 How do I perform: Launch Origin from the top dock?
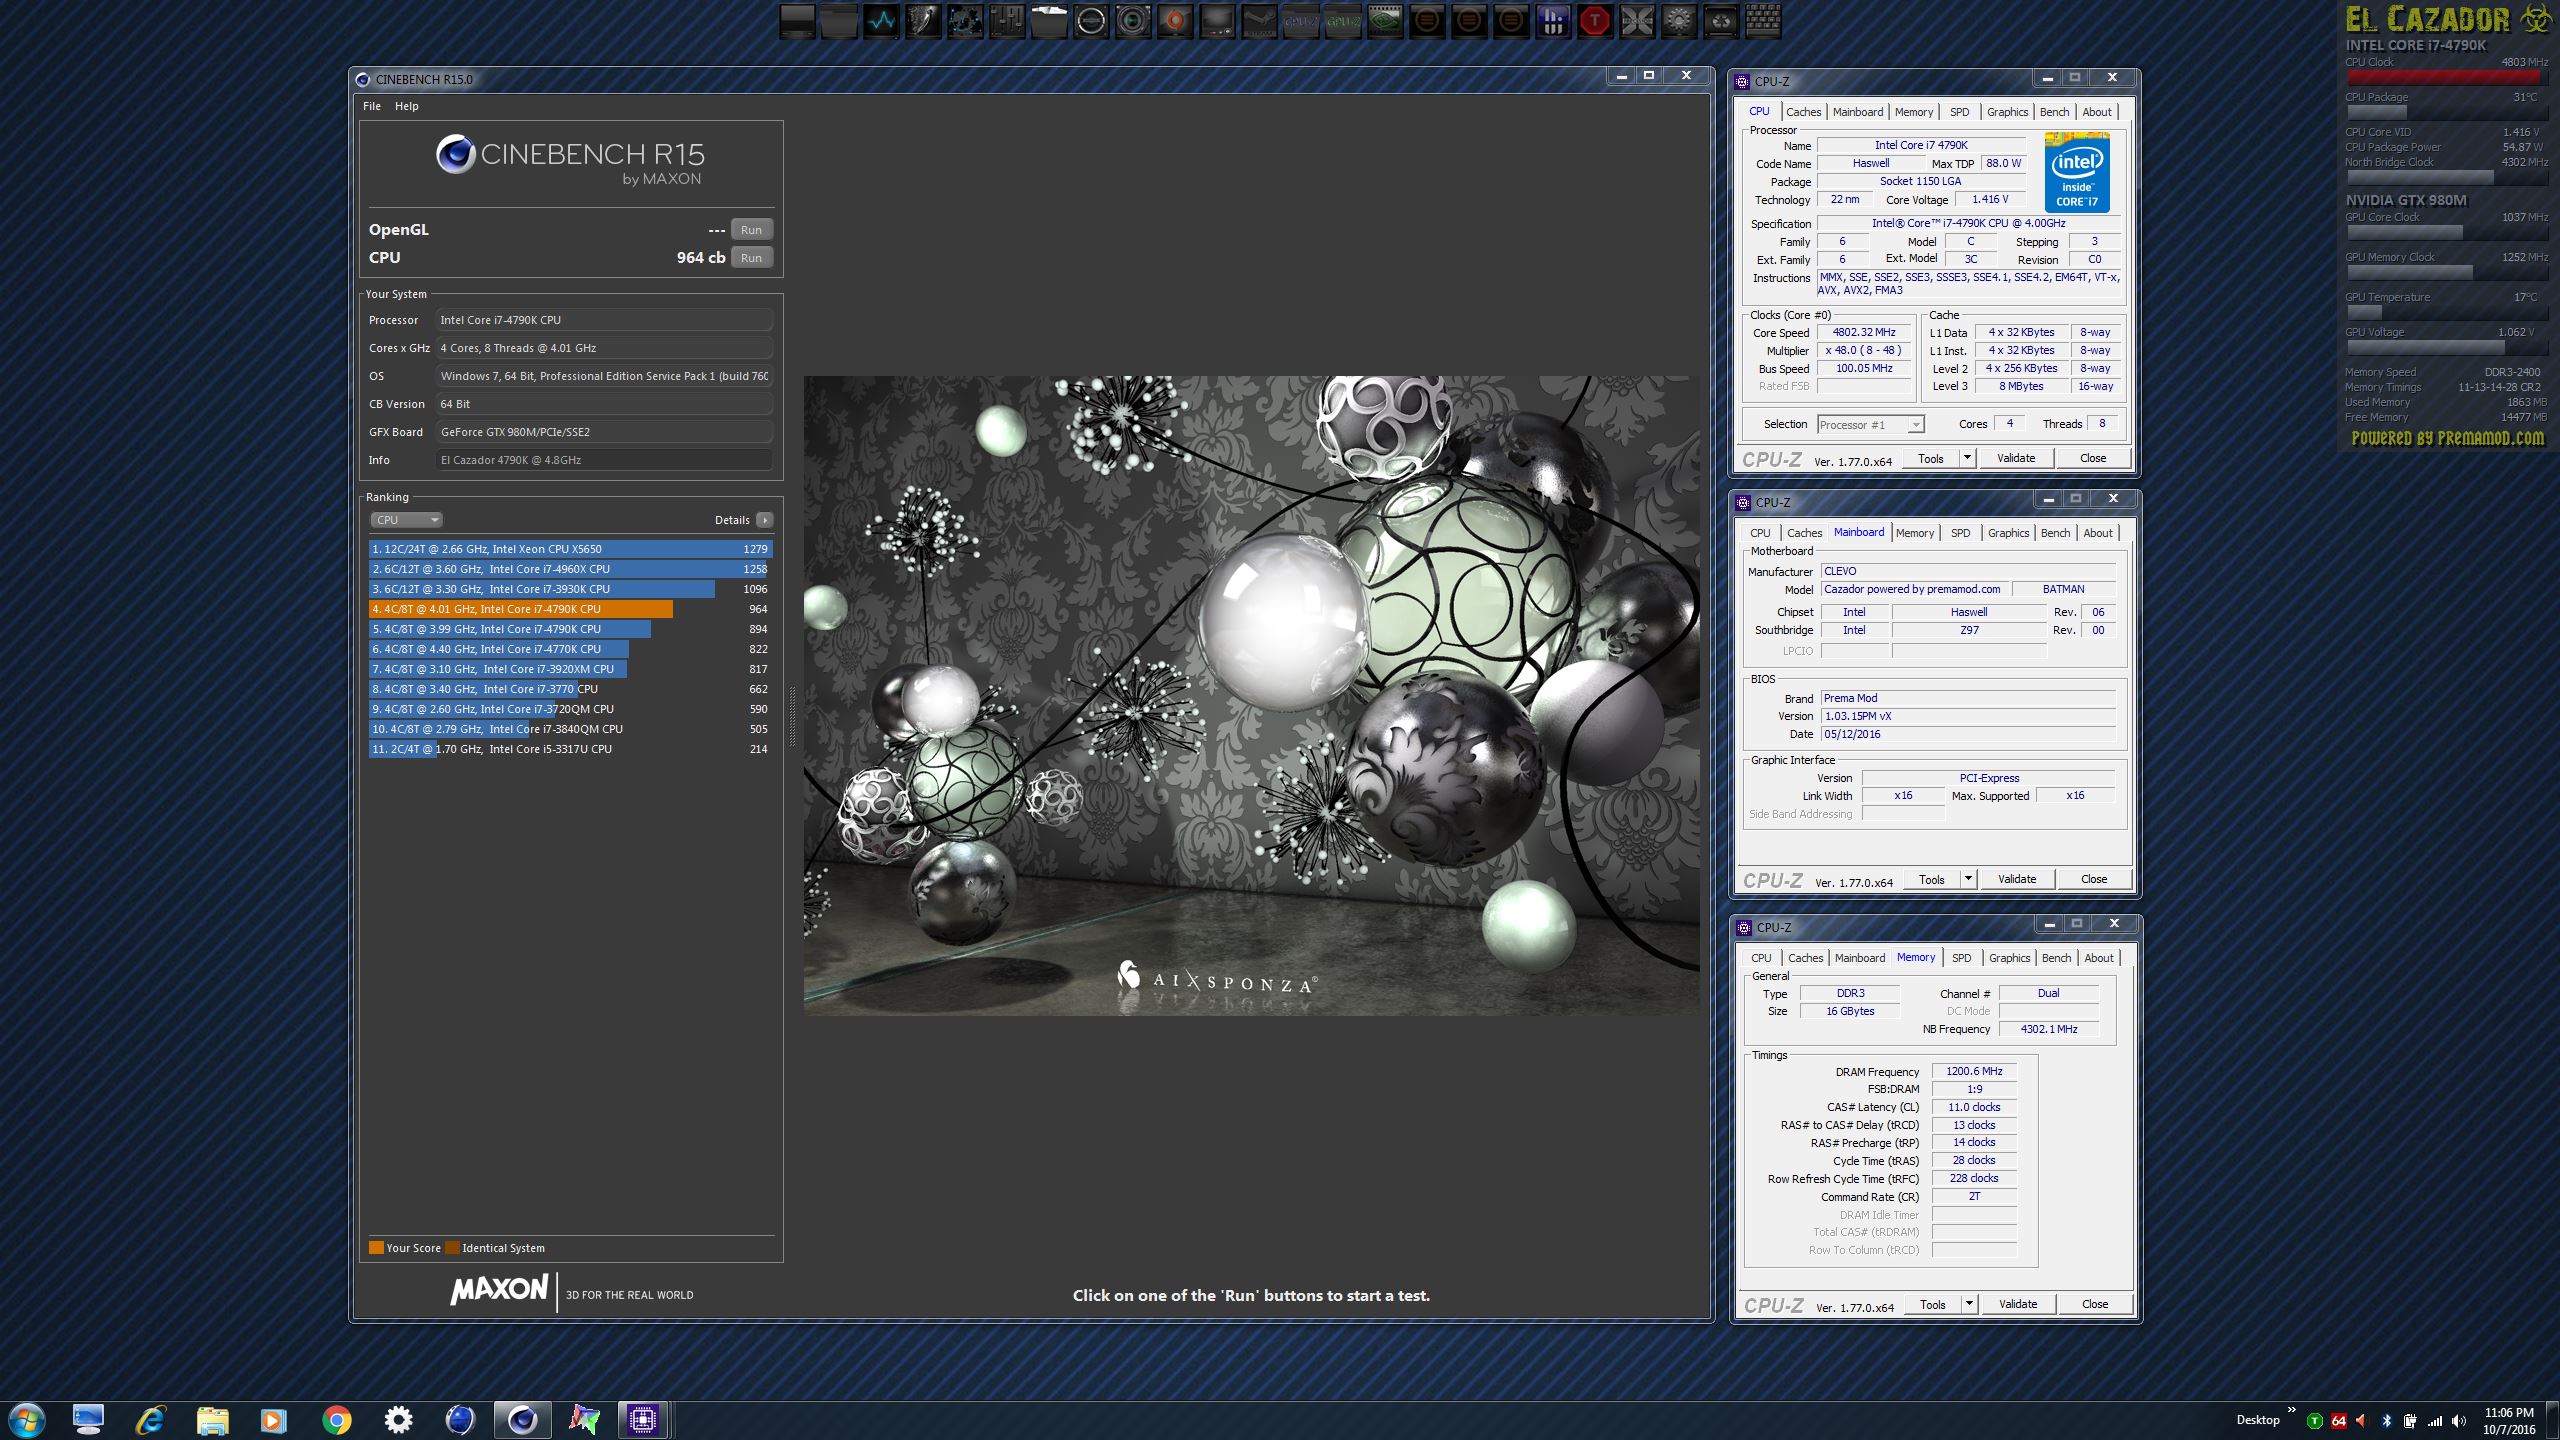click(1175, 21)
